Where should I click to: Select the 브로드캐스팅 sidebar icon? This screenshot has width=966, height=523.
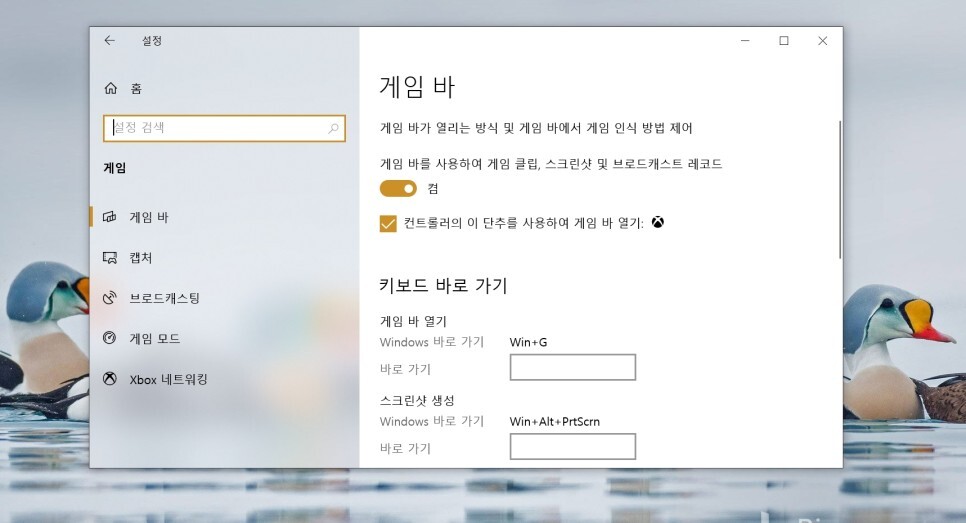(110, 298)
